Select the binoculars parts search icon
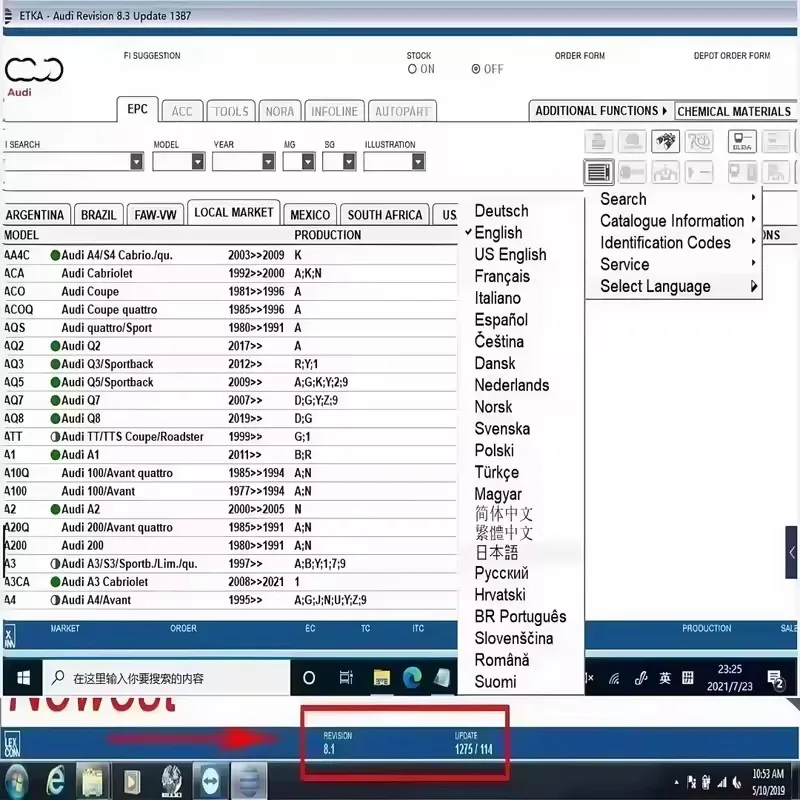This screenshot has height=800, width=800. click(664, 142)
